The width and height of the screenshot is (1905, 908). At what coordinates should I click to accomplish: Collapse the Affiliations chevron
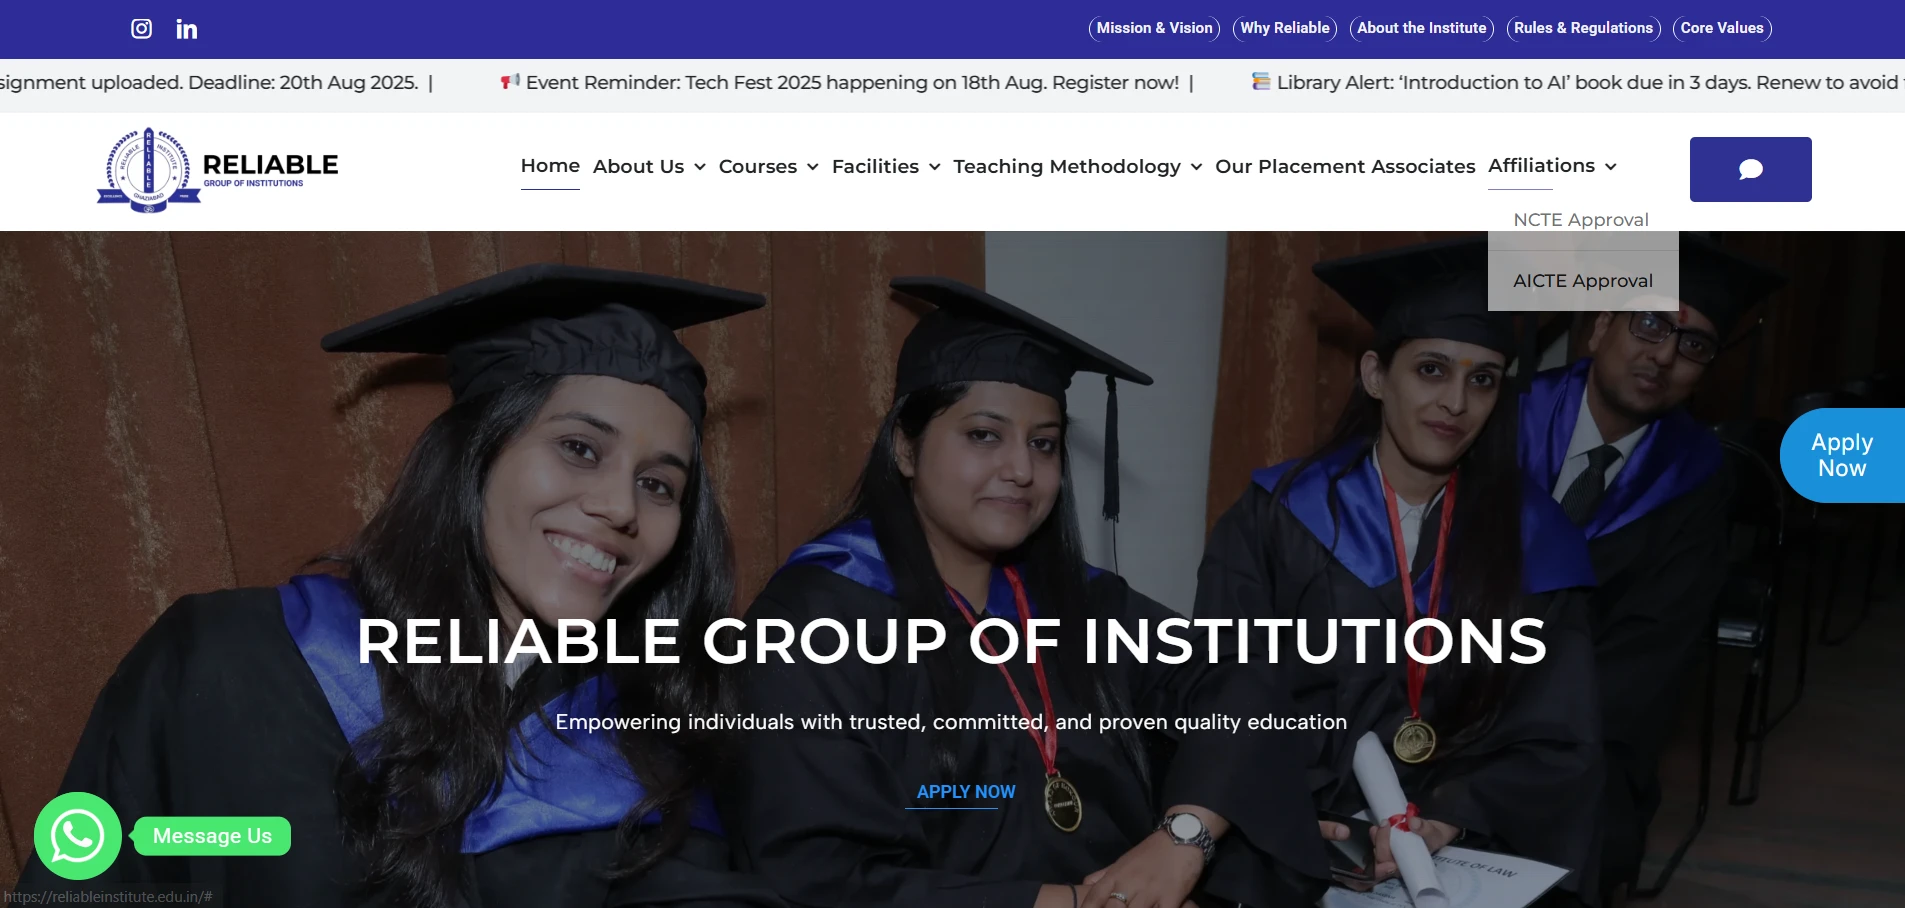[1611, 167]
